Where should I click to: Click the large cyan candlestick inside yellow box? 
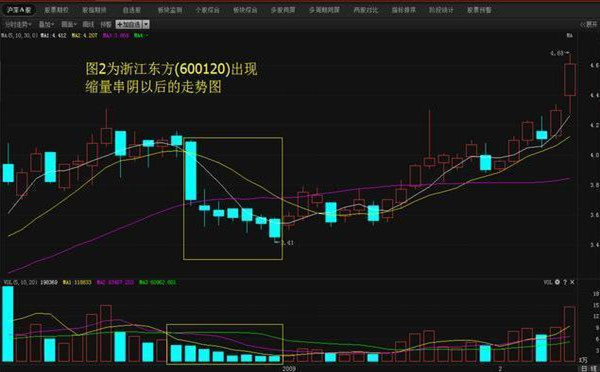pyautogui.click(x=191, y=171)
